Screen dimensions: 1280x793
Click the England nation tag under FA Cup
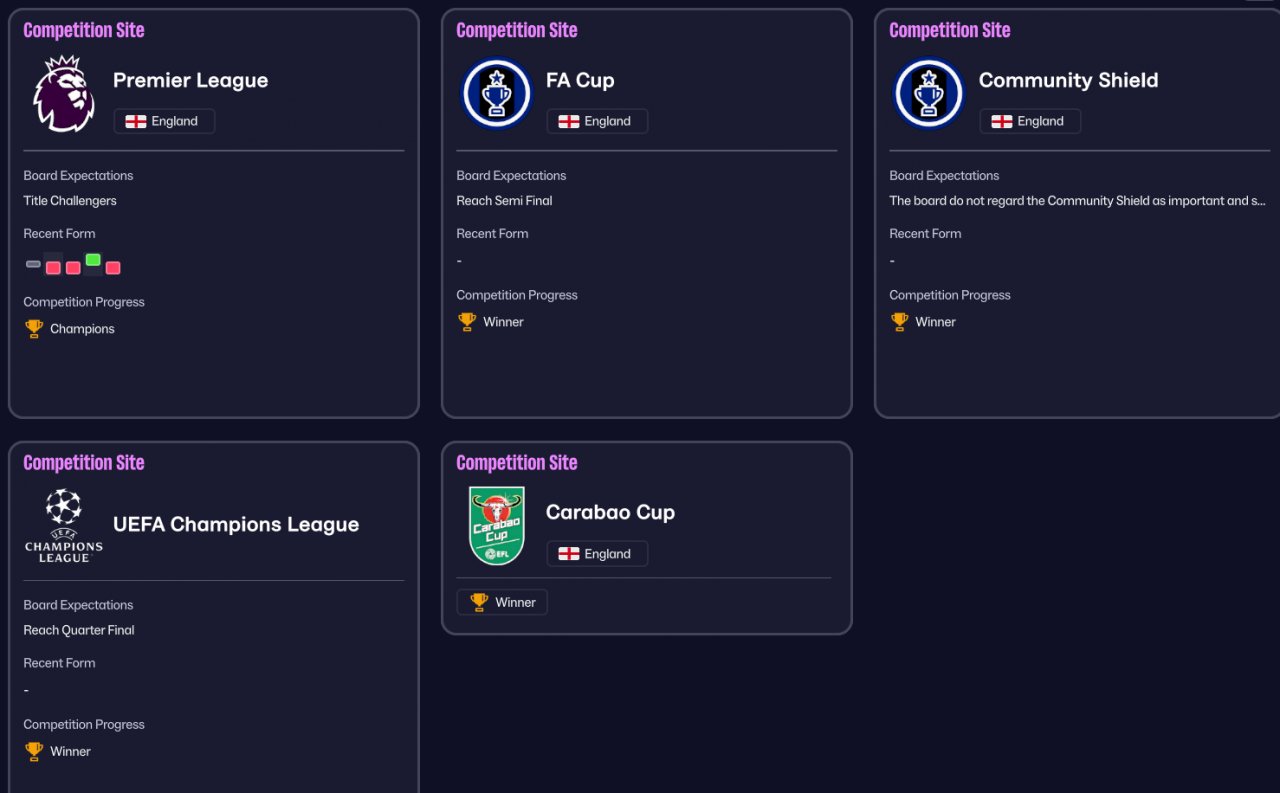pos(597,121)
